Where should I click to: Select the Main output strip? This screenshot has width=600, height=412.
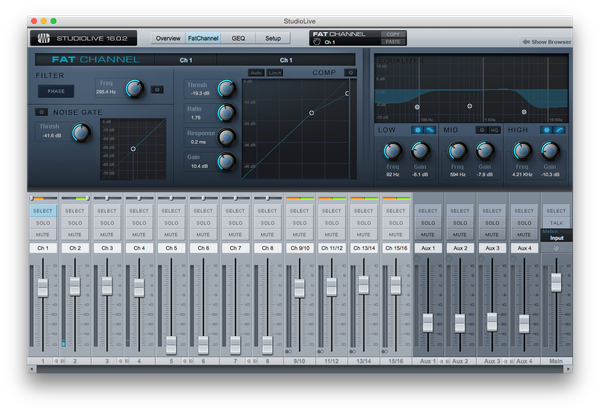[556, 211]
